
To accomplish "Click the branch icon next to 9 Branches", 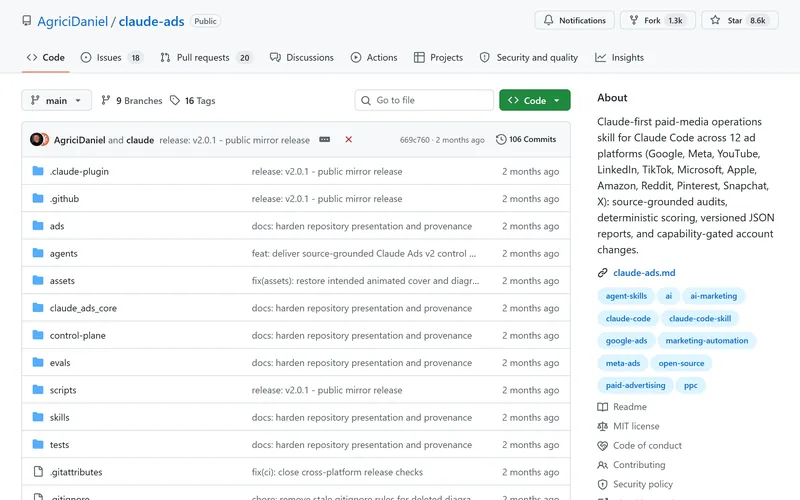I will coord(106,100).
